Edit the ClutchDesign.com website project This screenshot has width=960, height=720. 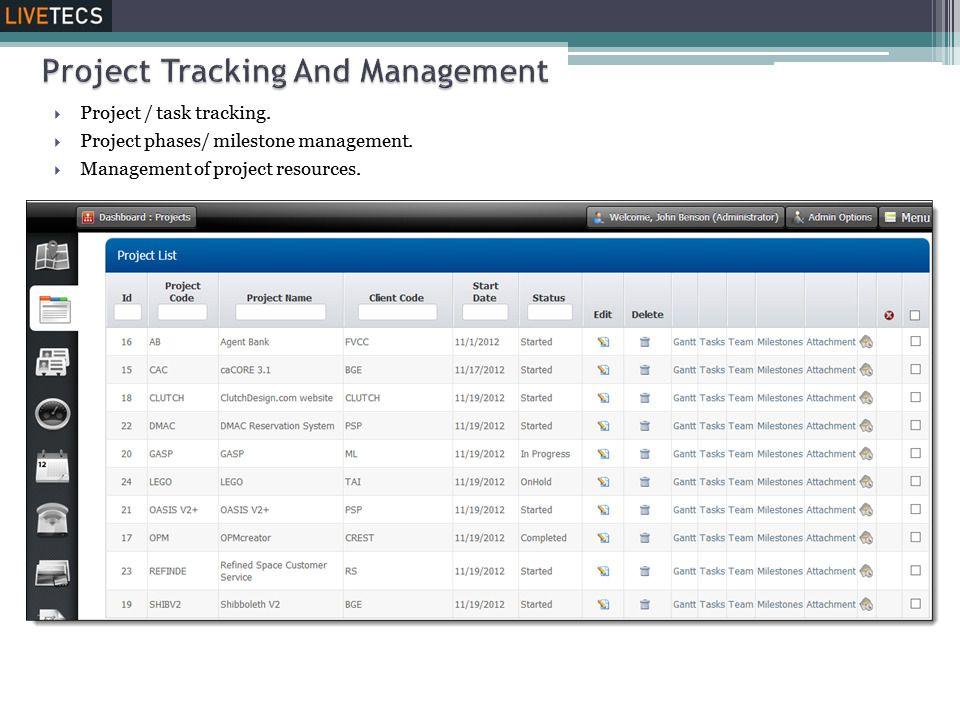(x=604, y=398)
